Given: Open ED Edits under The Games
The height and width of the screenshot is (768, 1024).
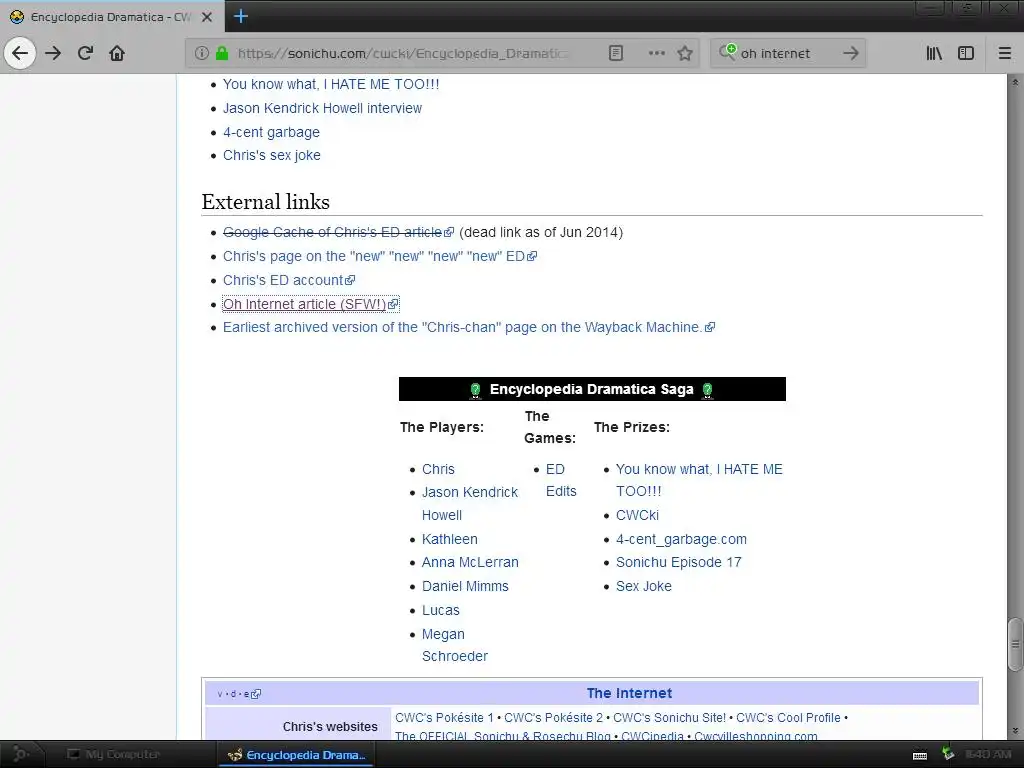Looking at the screenshot, I should 561,480.
